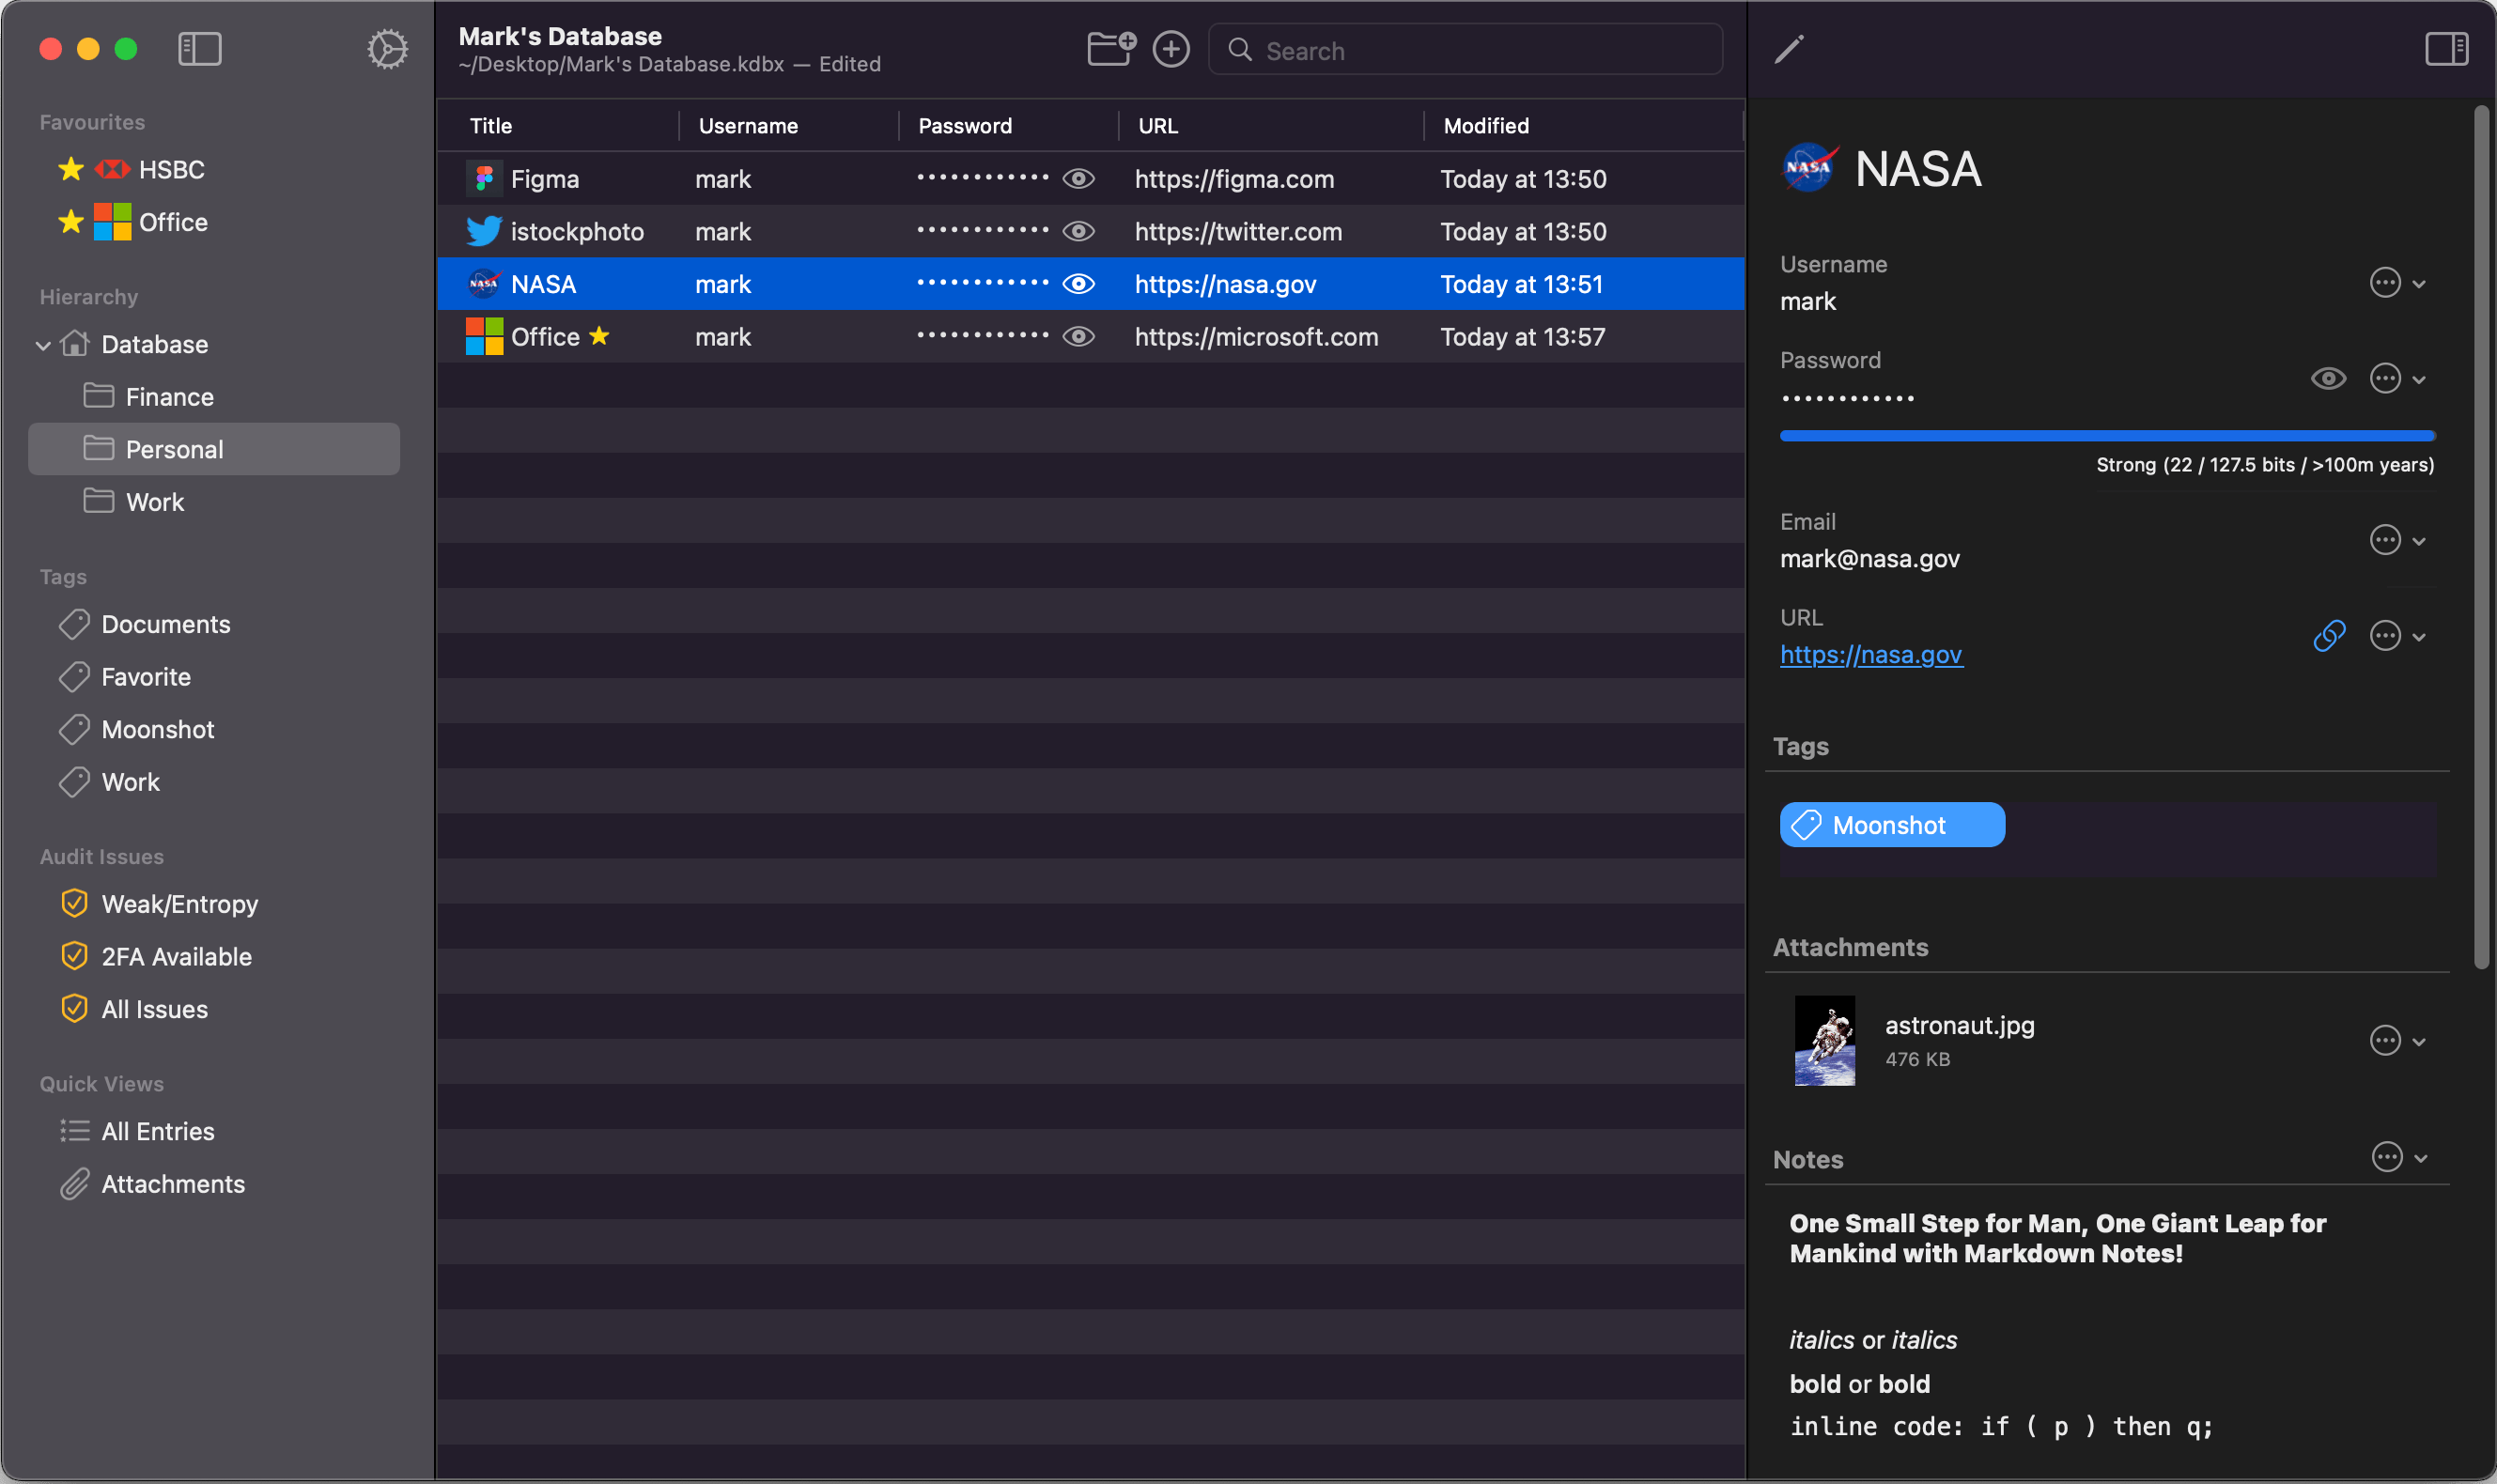Show the Office row password
The image size is (2497, 1484).
click(x=1078, y=337)
